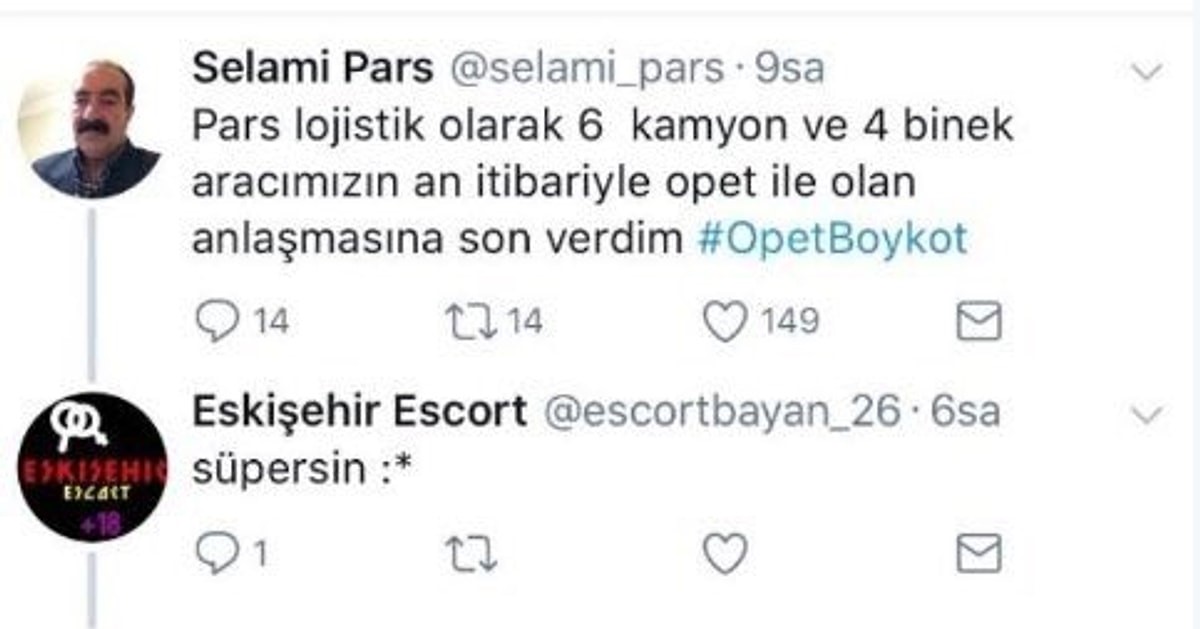Viewport: 1200px width, 629px height.
Task: Reply to Selami Pars' tweet
Action: [213, 321]
